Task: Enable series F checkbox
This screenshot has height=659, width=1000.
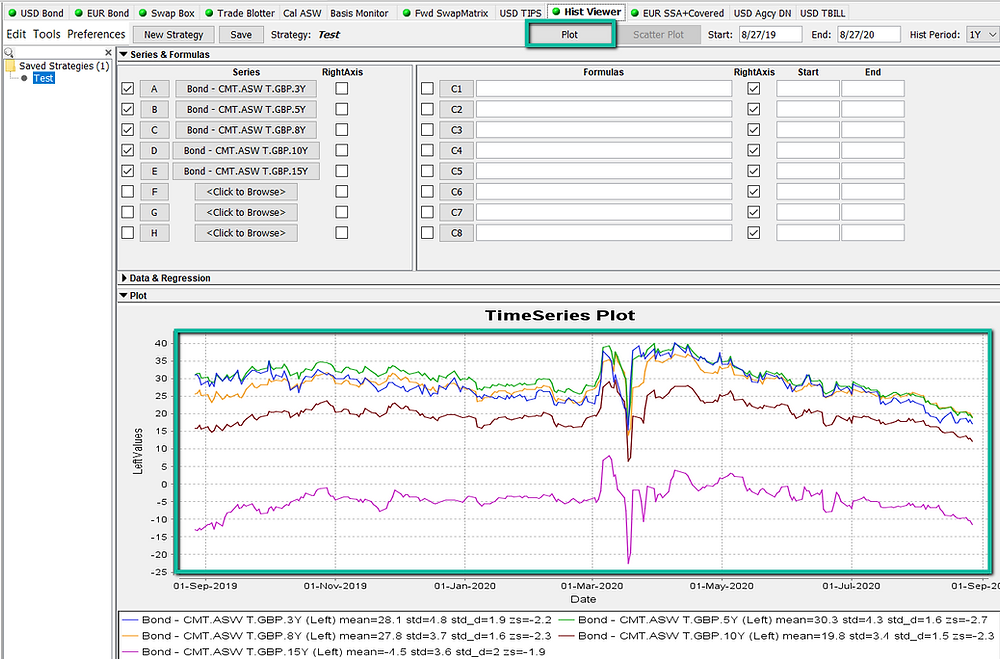Action: point(128,191)
